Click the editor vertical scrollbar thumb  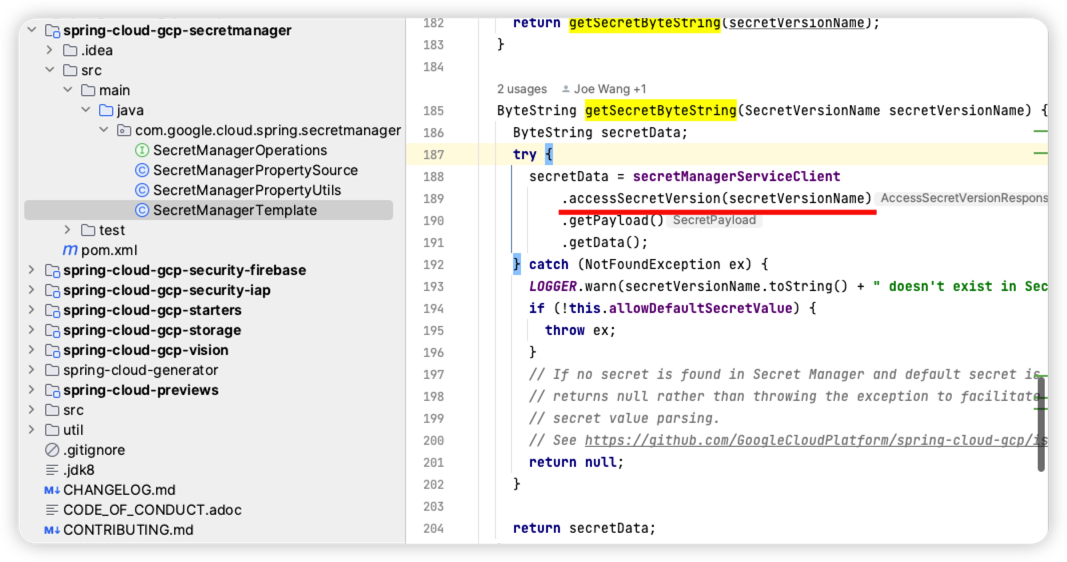coord(1041,423)
